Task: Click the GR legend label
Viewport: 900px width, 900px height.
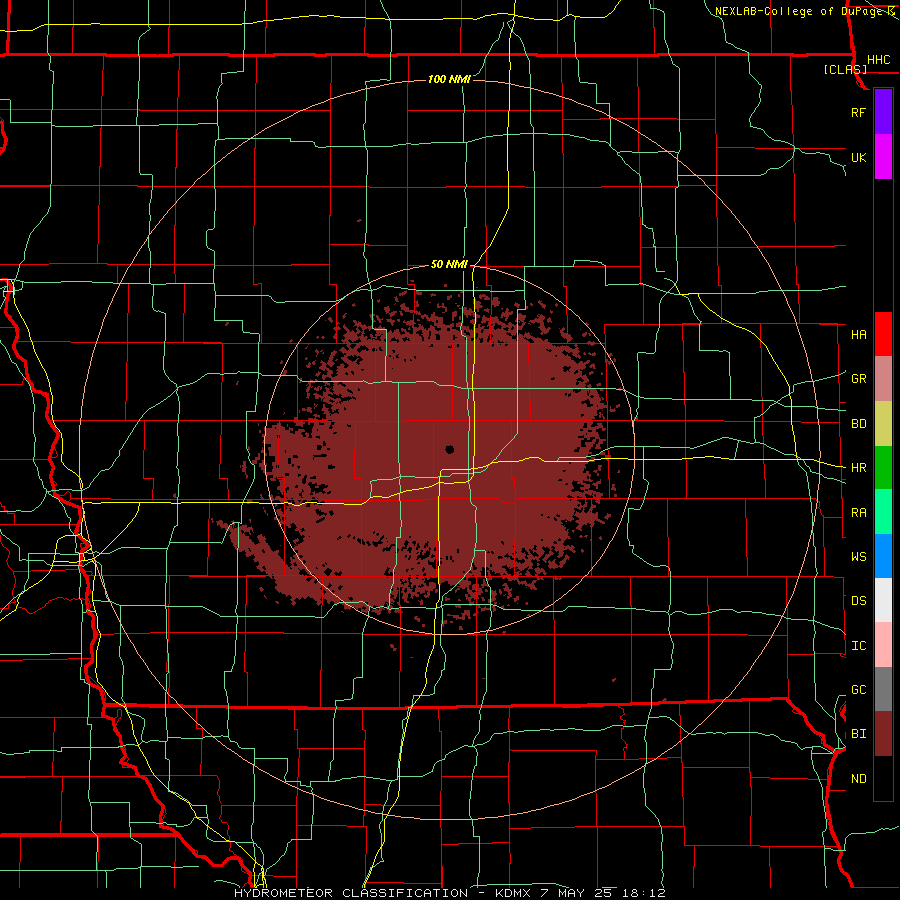Action: pyautogui.click(x=859, y=379)
